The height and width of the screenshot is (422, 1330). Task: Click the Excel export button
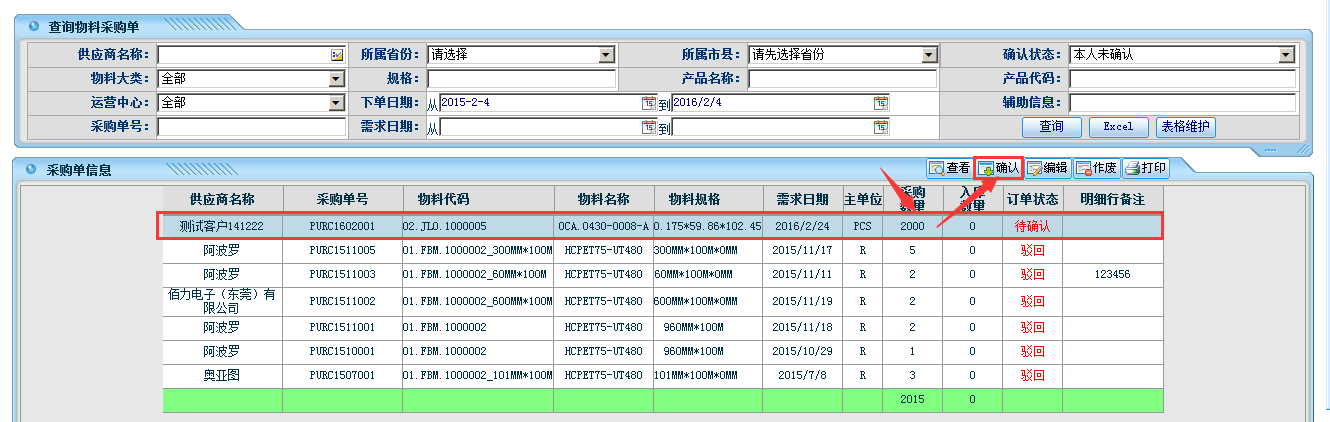pyautogui.click(x=1117, y=127)
